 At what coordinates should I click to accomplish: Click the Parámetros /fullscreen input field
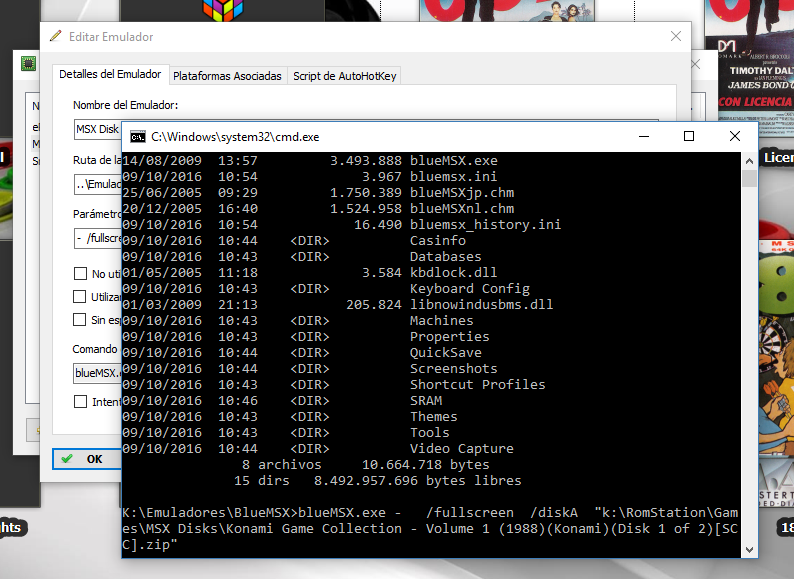pos(98,238)
